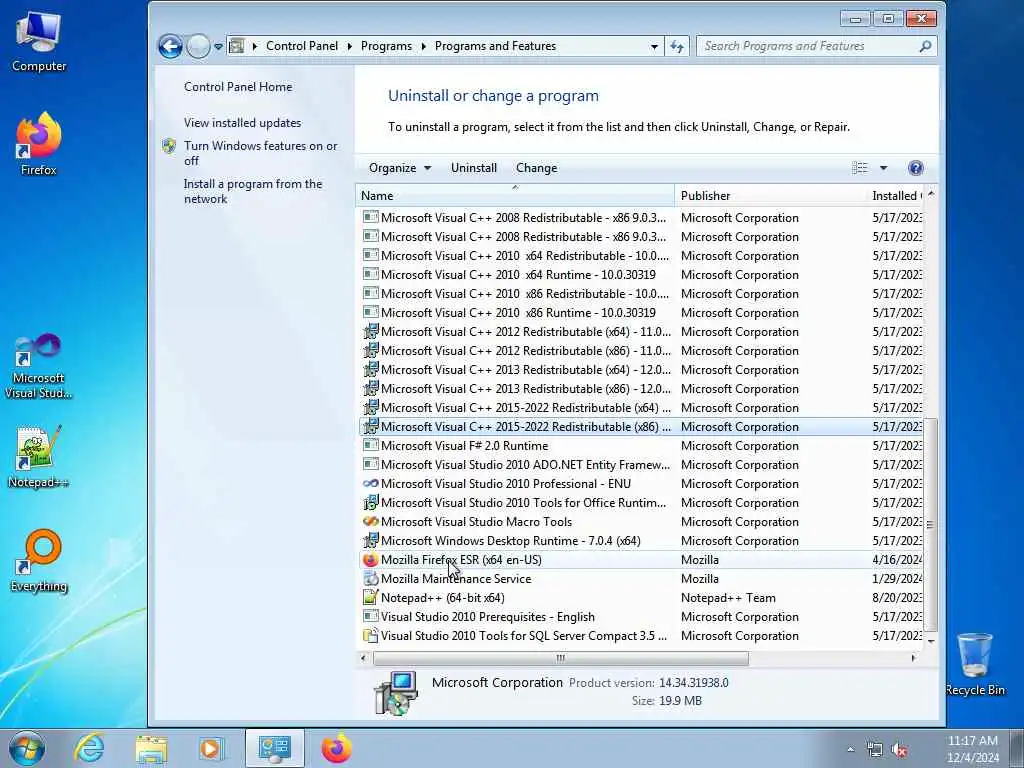The height and width of the screenshot is (768, 1024).
Task: Click the Control Panel taskbar button
Action: point(274,748)
